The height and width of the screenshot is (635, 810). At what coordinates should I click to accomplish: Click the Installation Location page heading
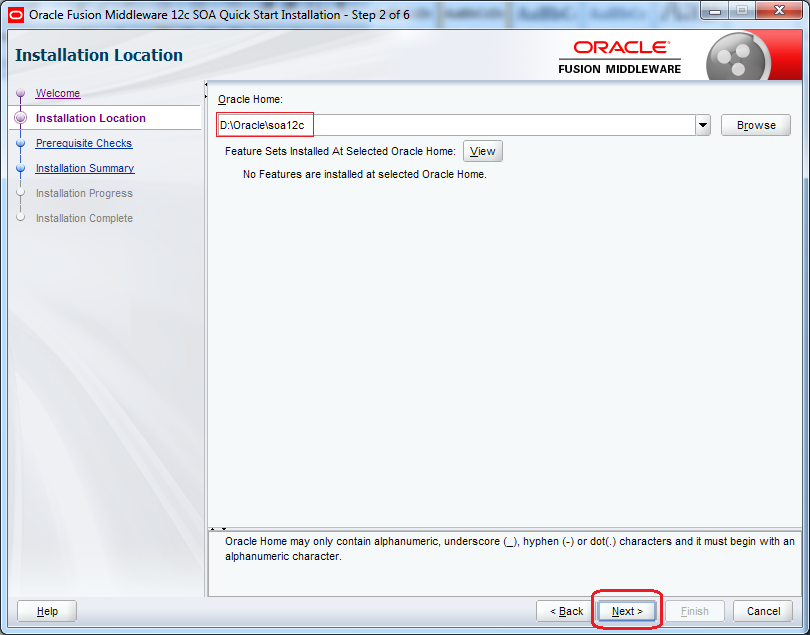click(x=99, y=55)
